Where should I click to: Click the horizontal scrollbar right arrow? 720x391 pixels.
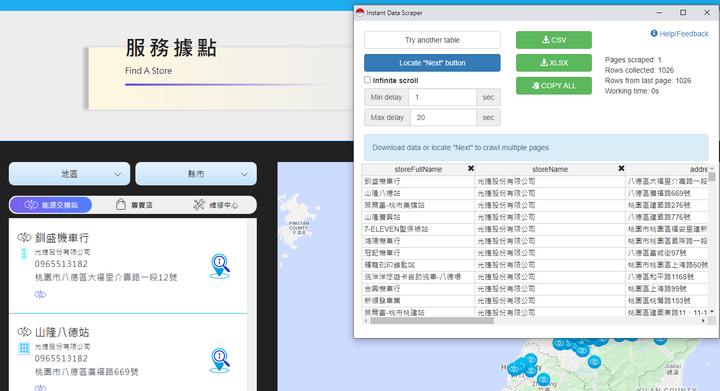pos(703,321)
